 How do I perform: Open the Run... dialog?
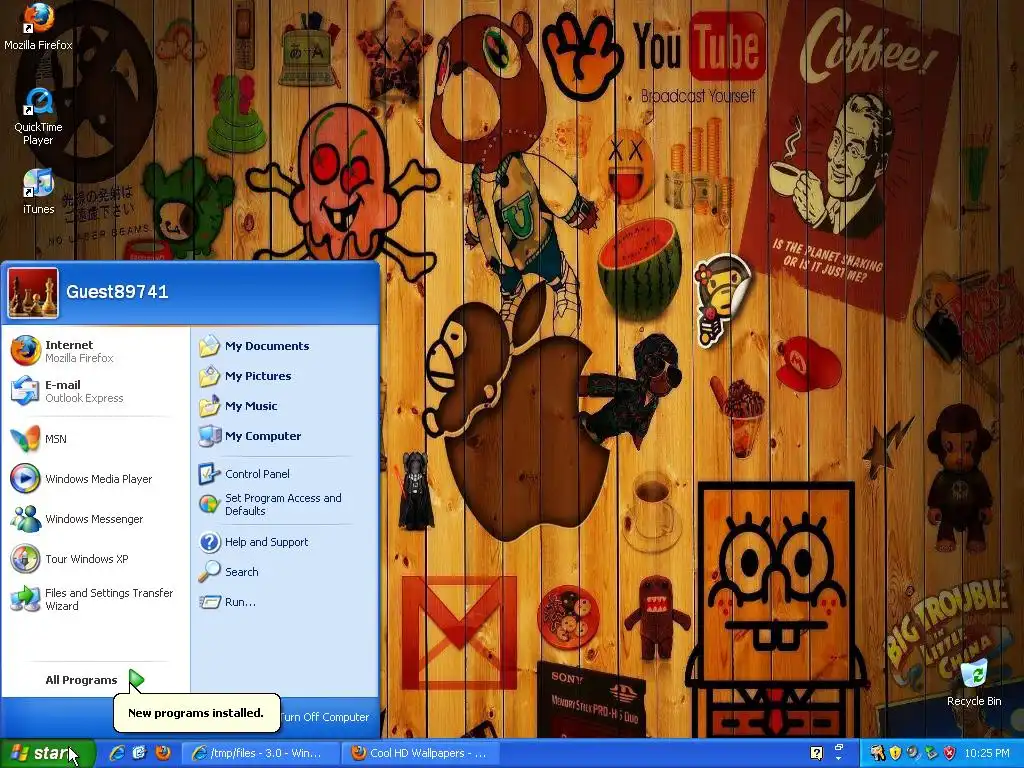tap(285, 602)
